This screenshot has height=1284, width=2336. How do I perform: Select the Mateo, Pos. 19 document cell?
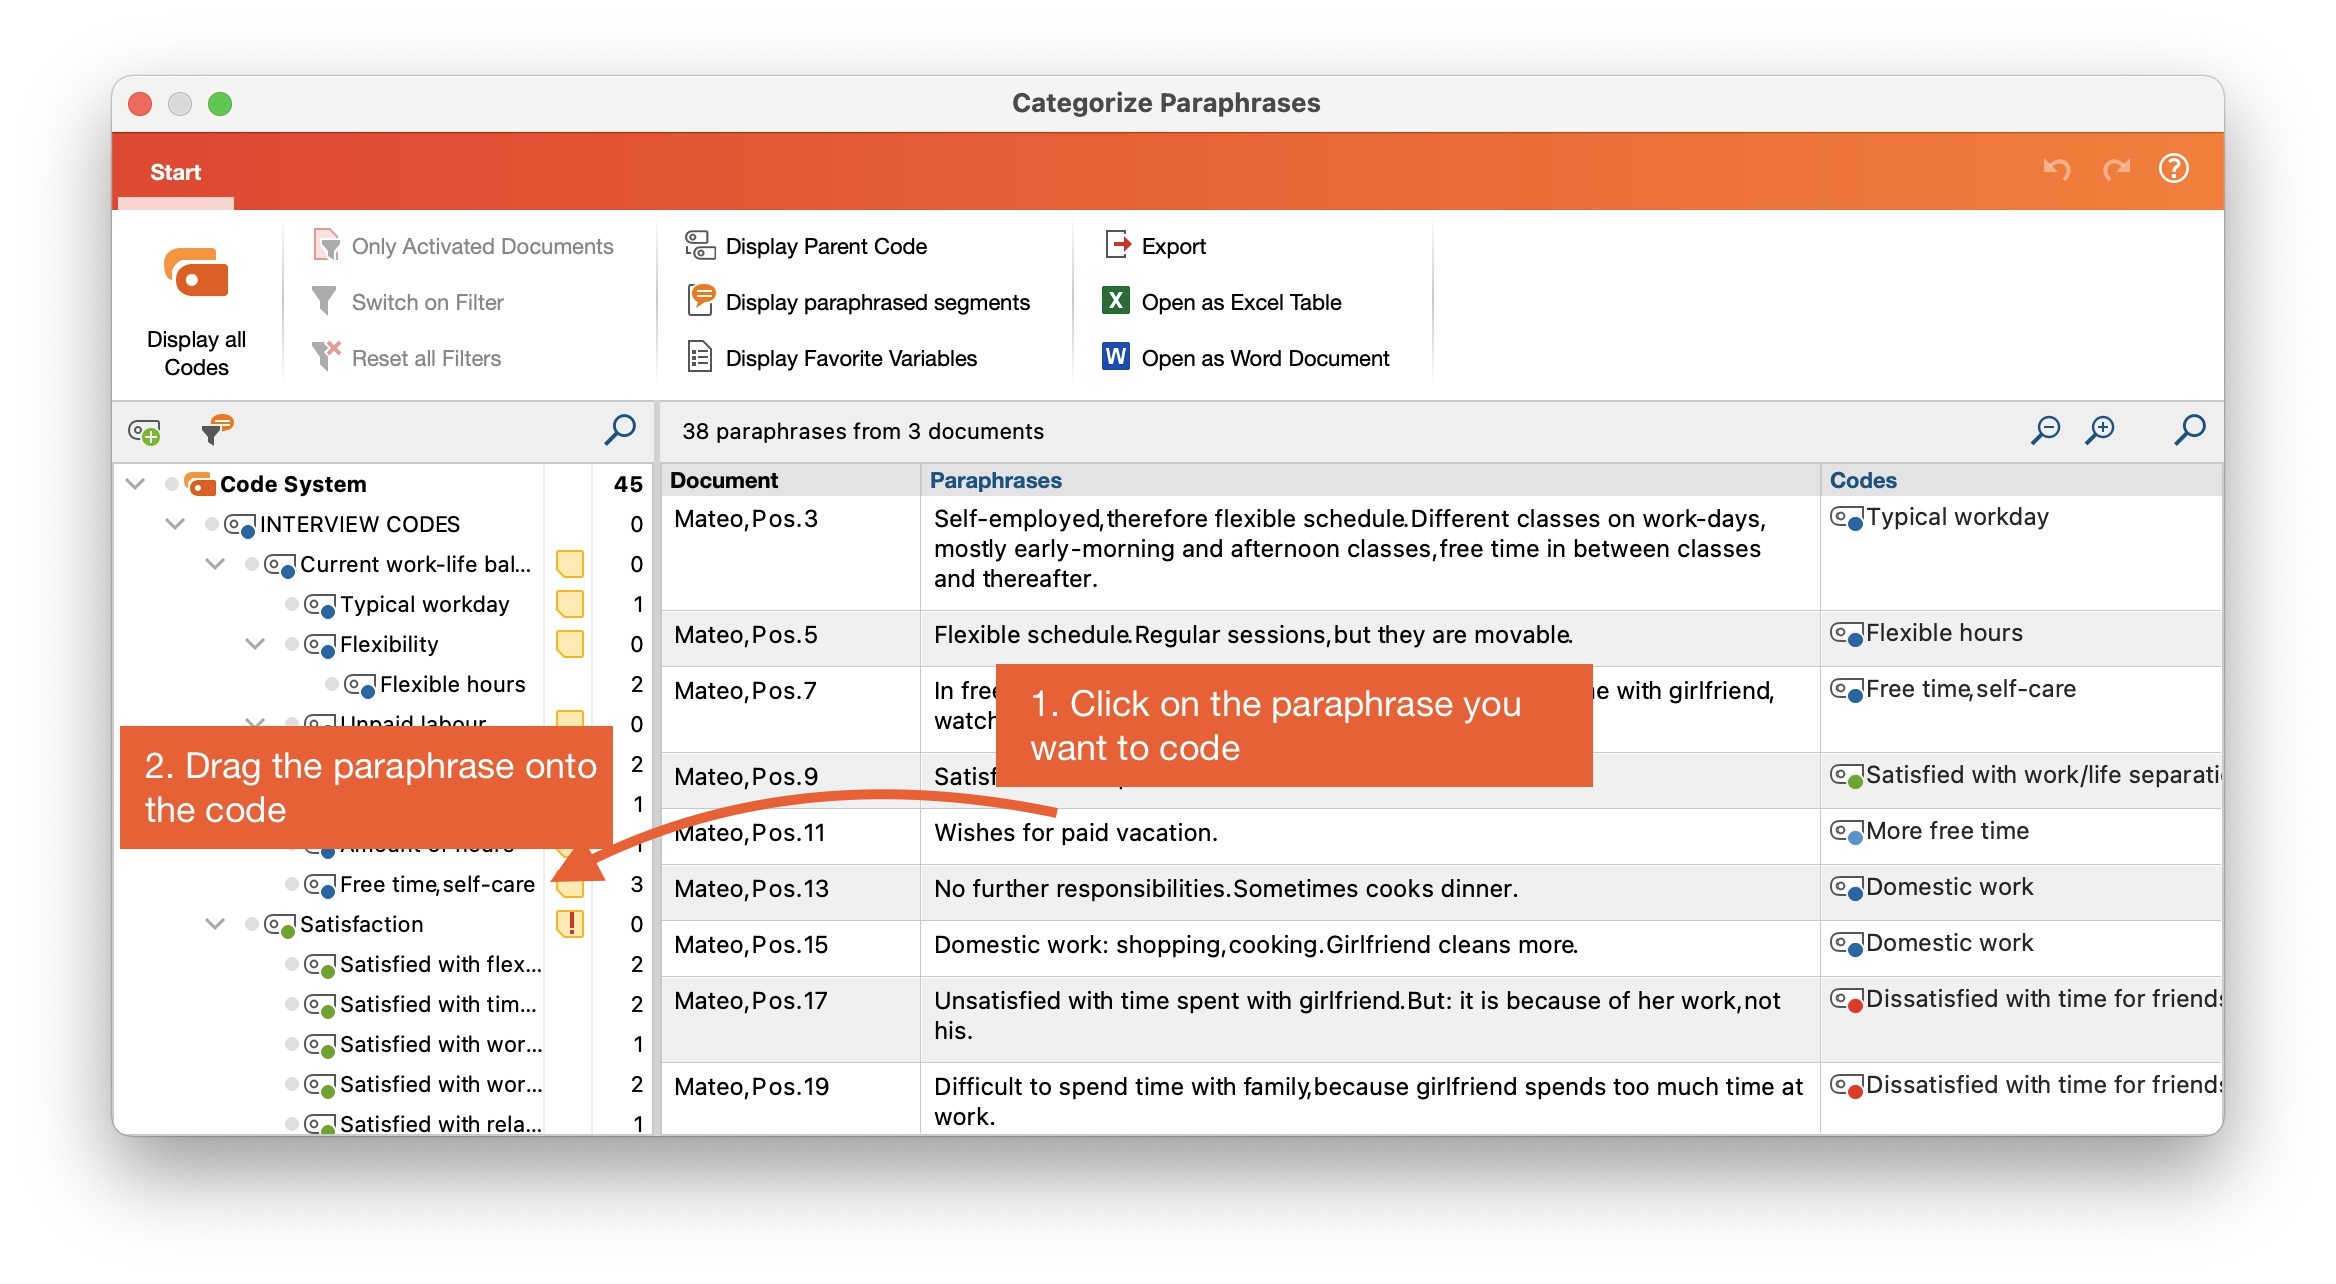(x=790, y=1098)
